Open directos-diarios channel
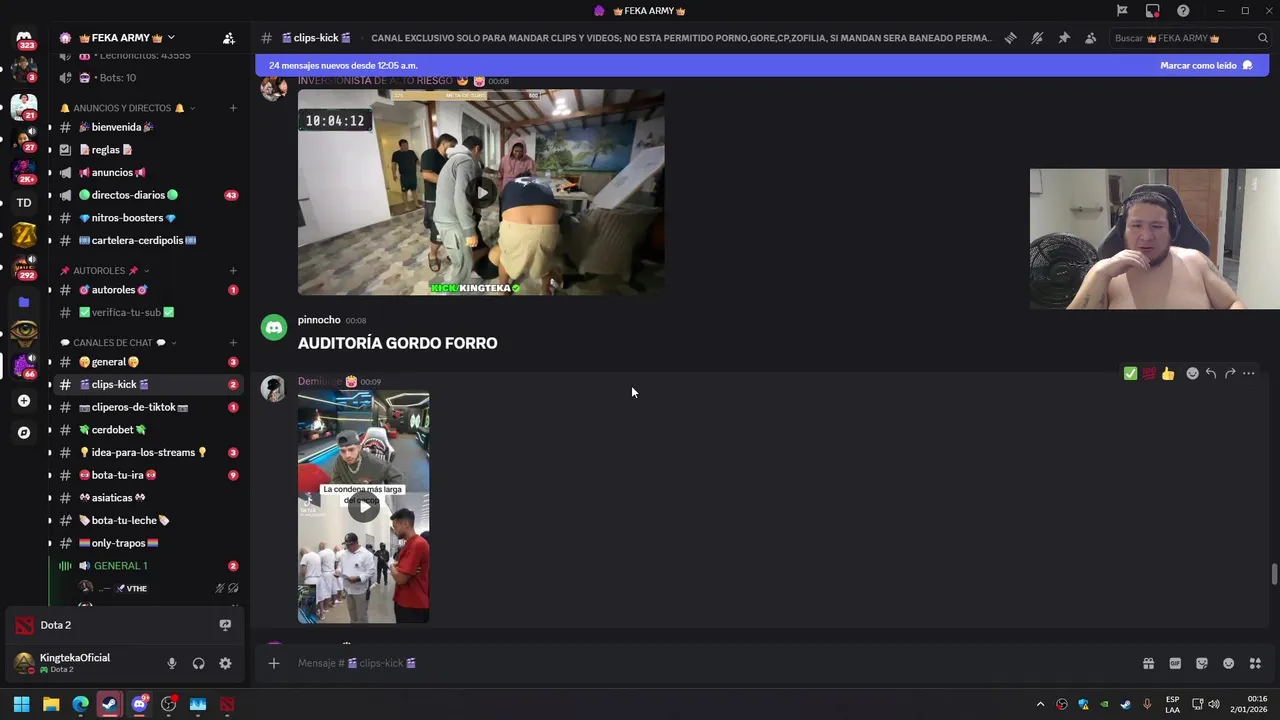This screenshot has width=1280, height=720. (146, 195)
